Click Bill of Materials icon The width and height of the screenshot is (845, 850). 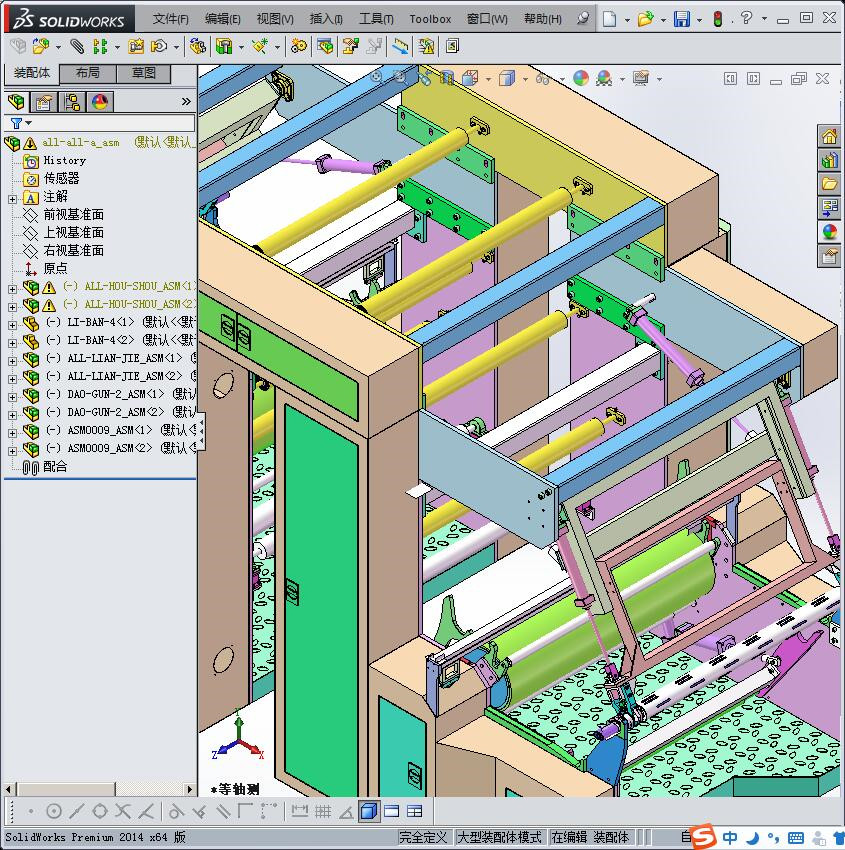point(325,47)
